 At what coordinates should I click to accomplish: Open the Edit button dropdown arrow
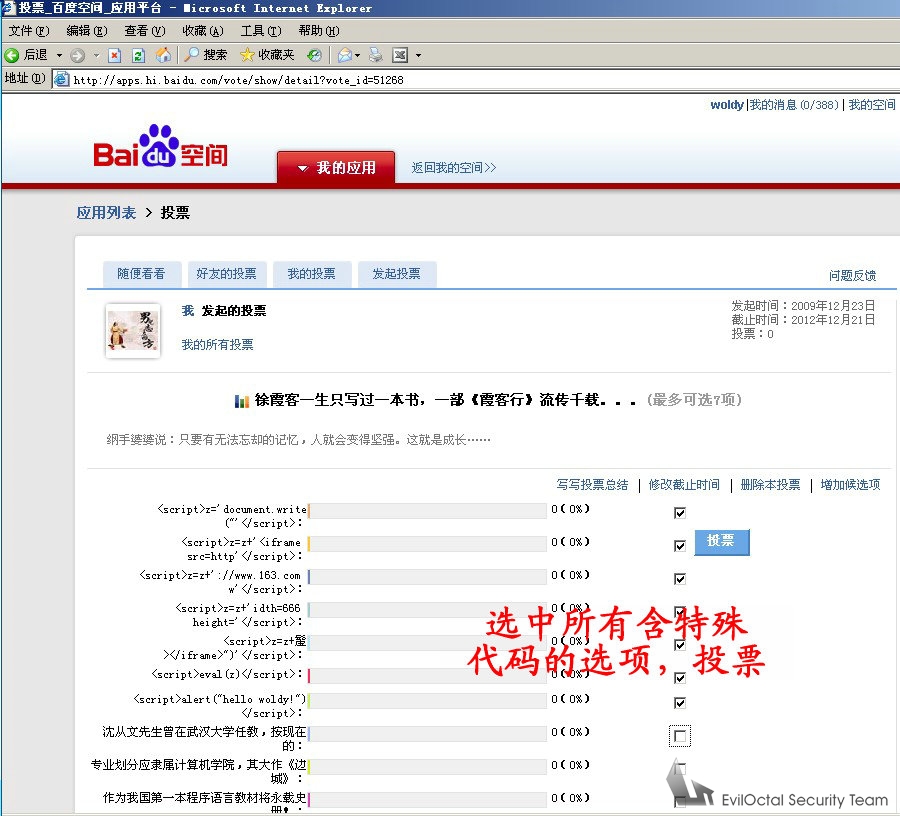(x=418, y=56)
